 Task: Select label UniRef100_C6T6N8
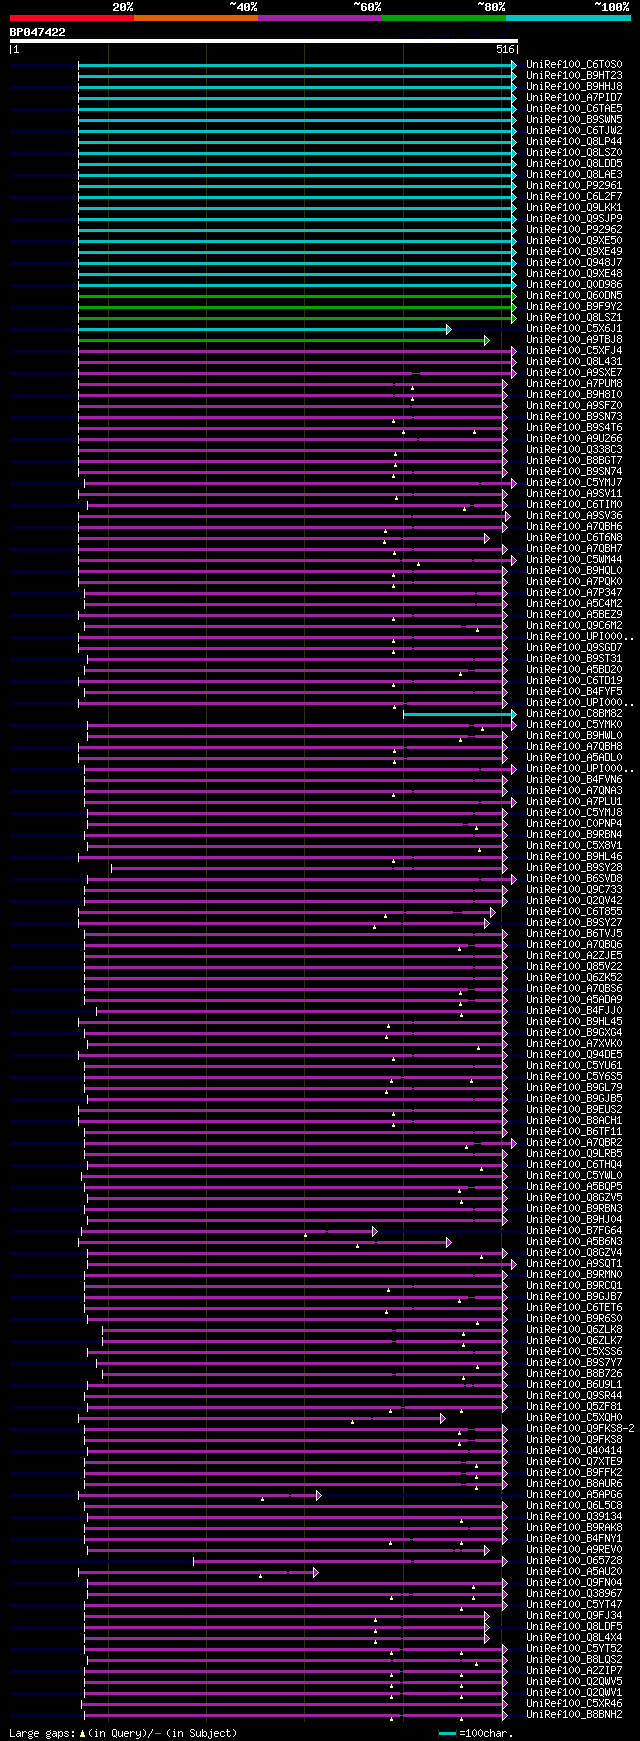tap(574, 538)
